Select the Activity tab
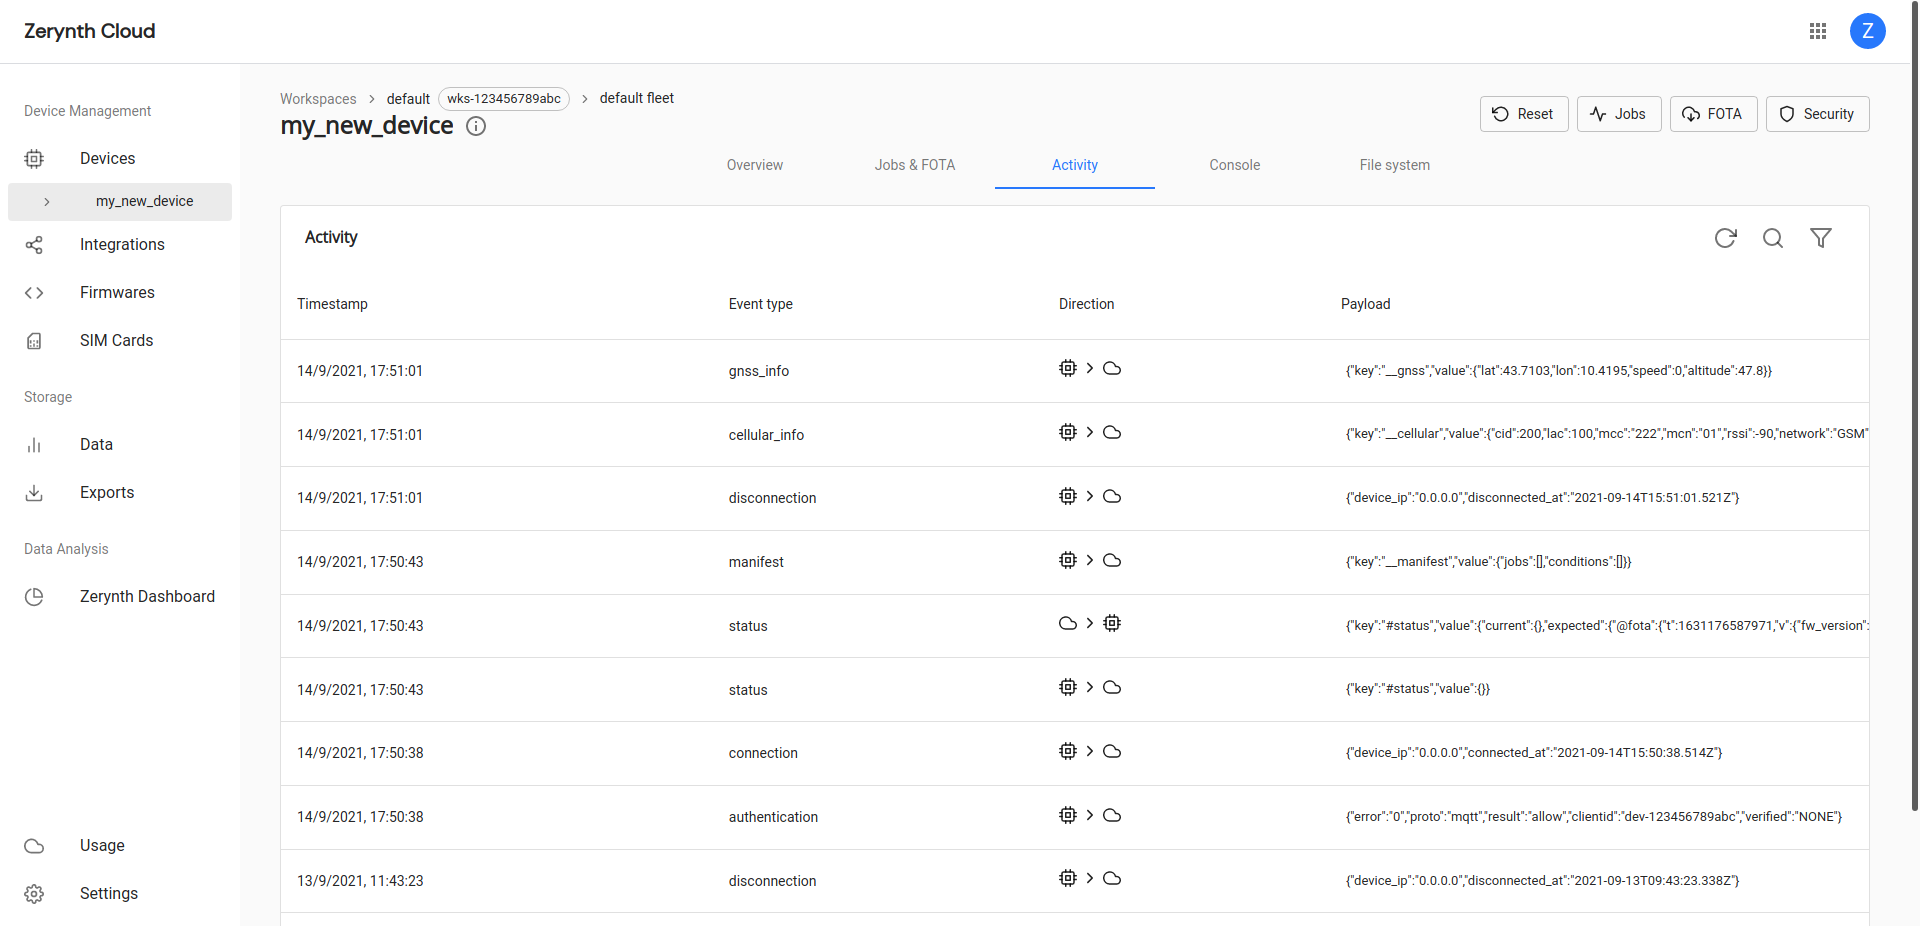This screenshot has height=926, width=1920. (x=1075, y=165)
